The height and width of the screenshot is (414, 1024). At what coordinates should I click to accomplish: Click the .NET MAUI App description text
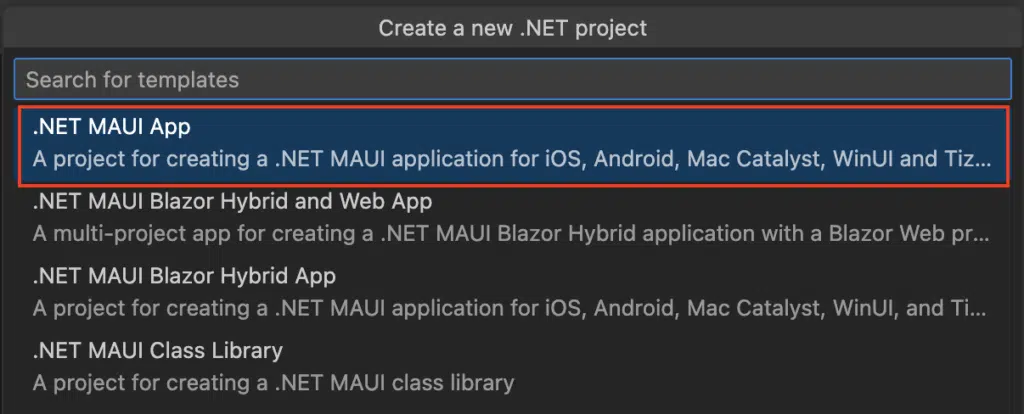click(512, 159)
